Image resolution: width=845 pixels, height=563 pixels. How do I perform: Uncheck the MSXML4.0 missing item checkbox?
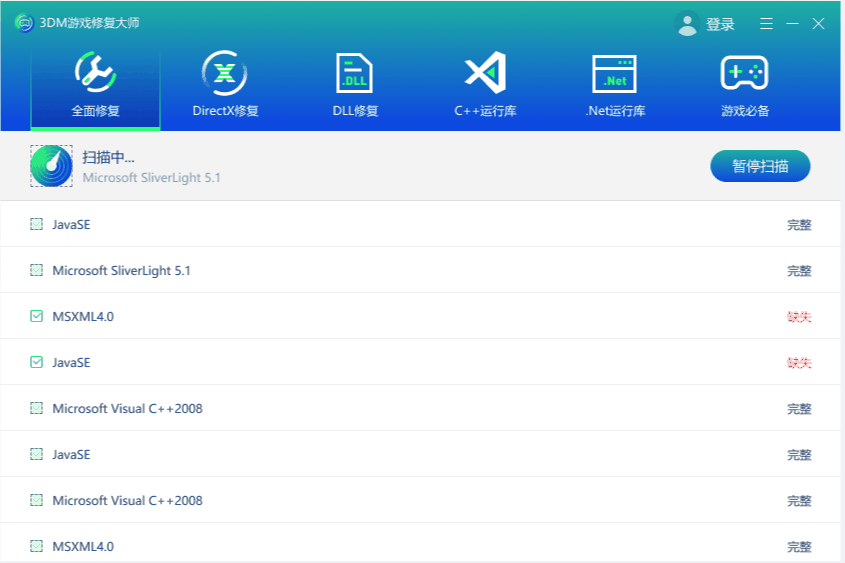pos(37,317)
